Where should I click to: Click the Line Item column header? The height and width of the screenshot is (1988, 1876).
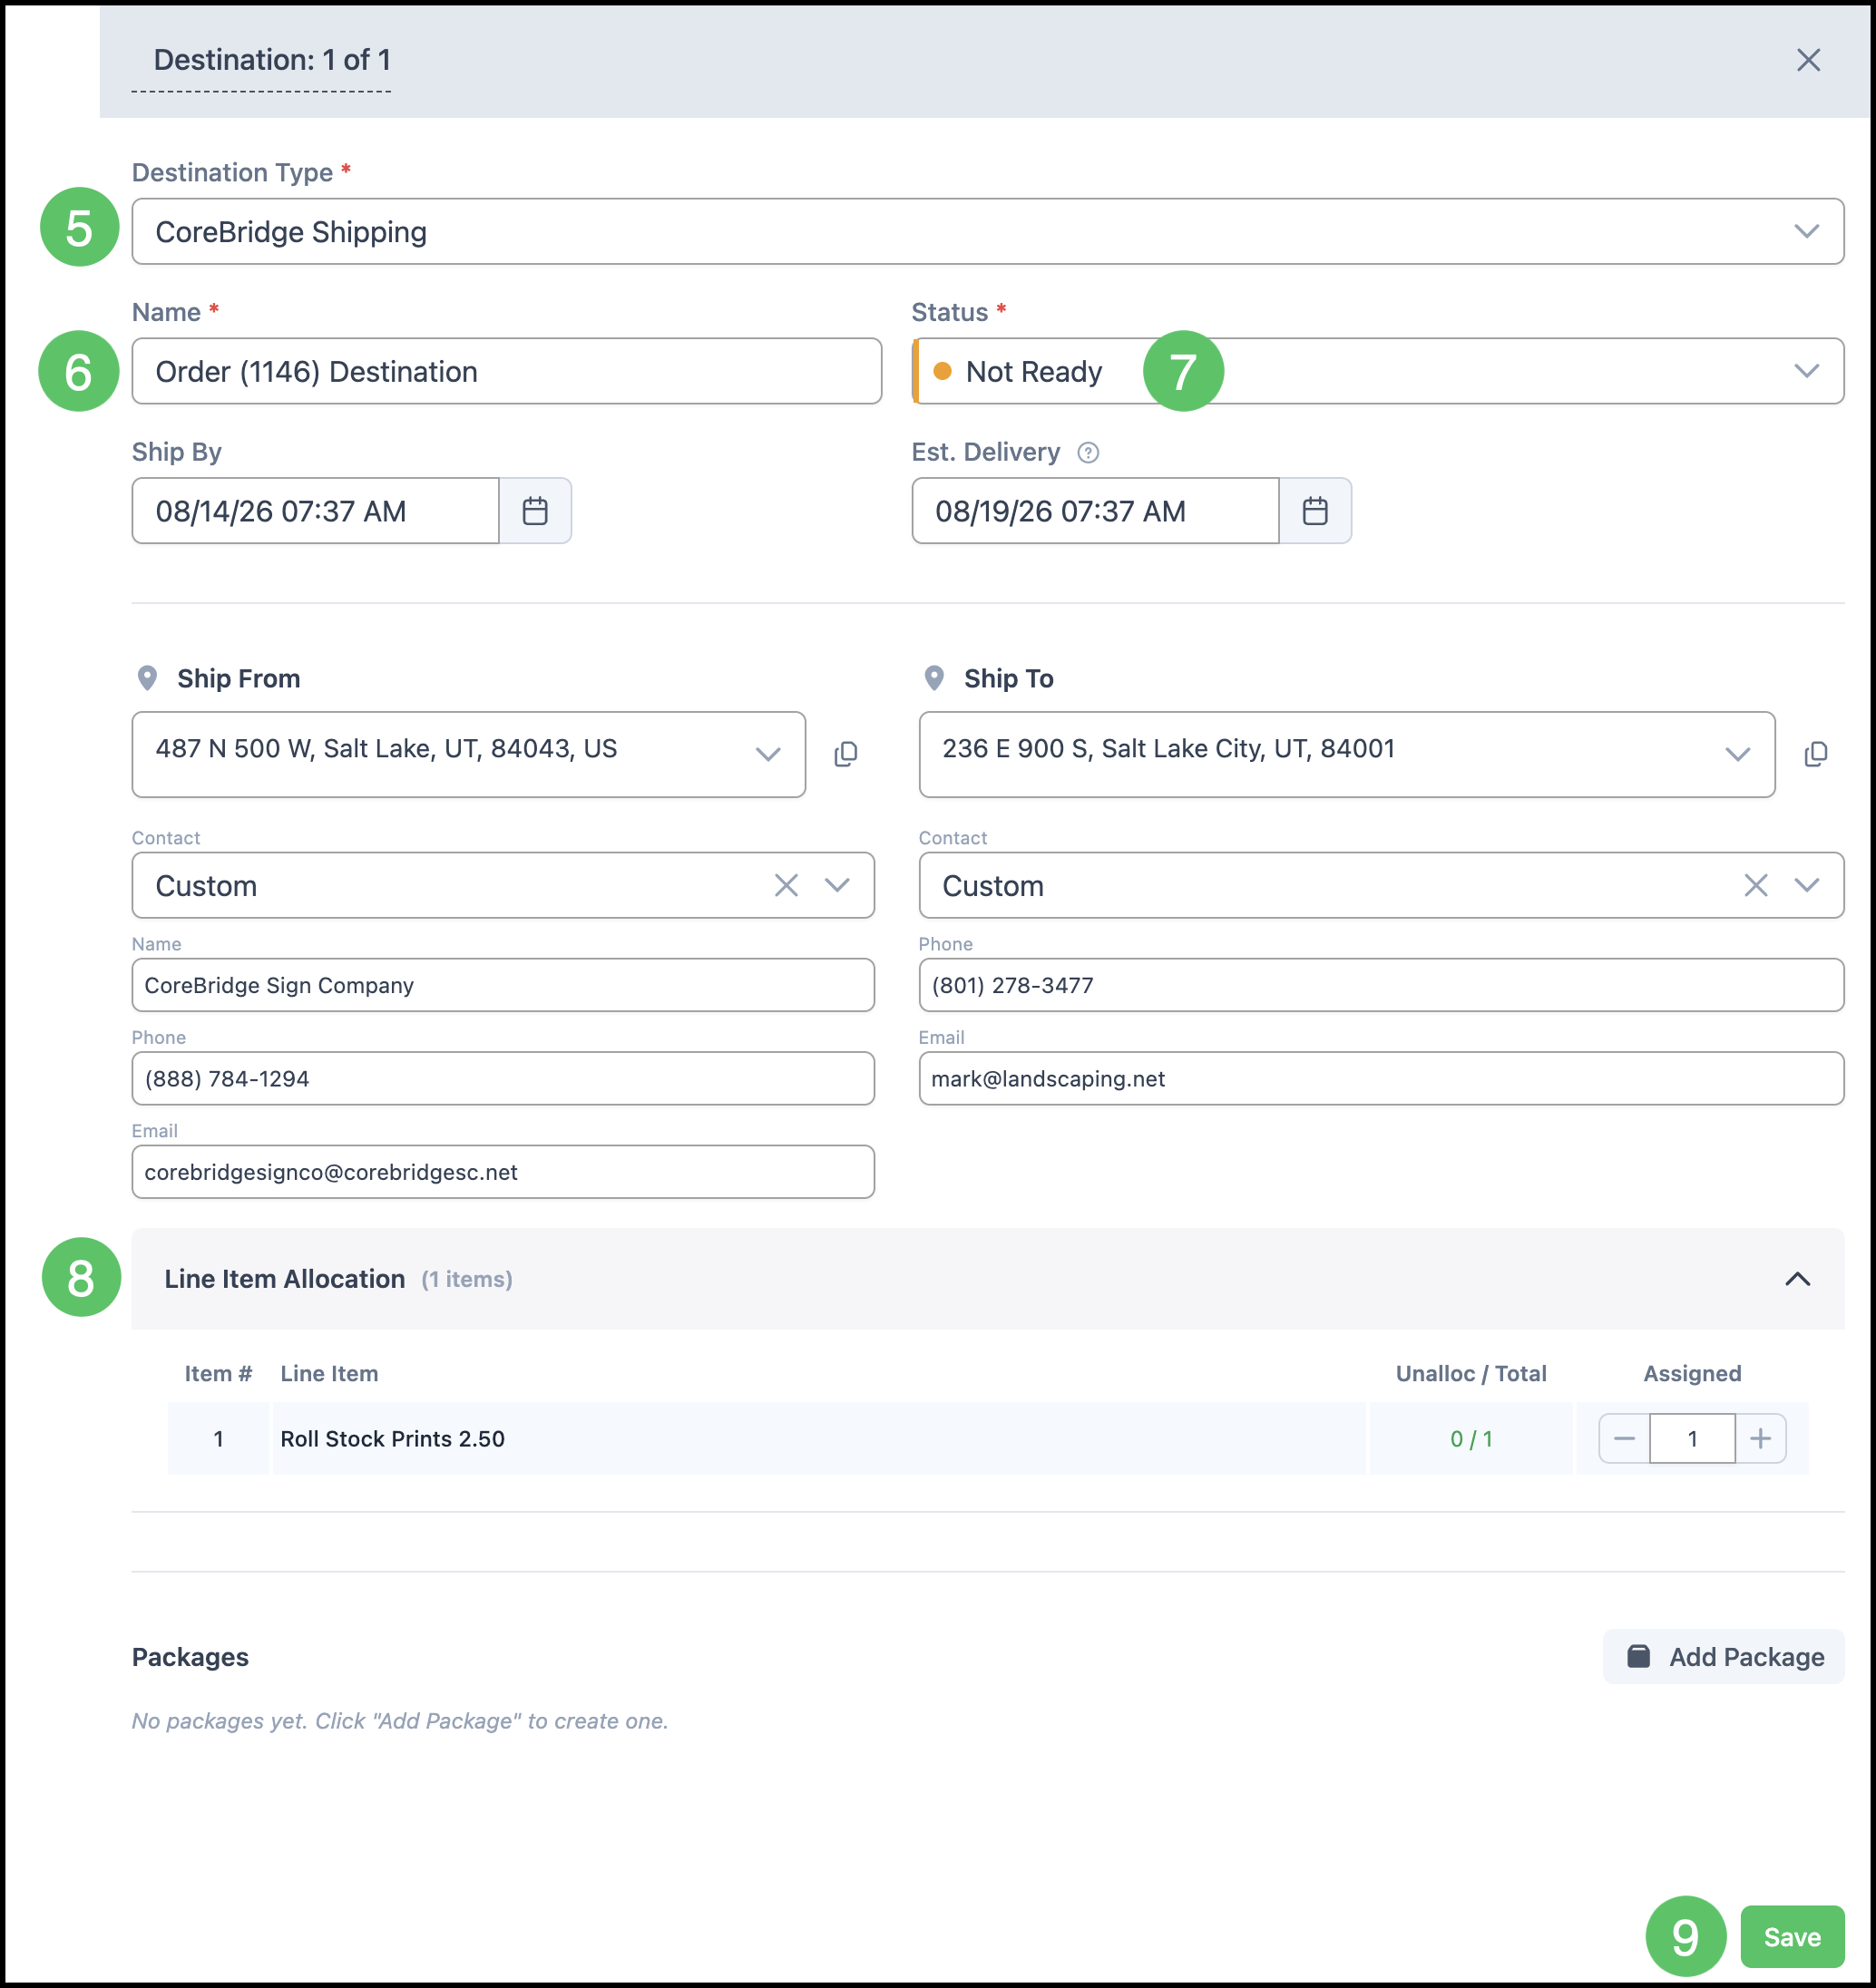[x=329, y=1374]
